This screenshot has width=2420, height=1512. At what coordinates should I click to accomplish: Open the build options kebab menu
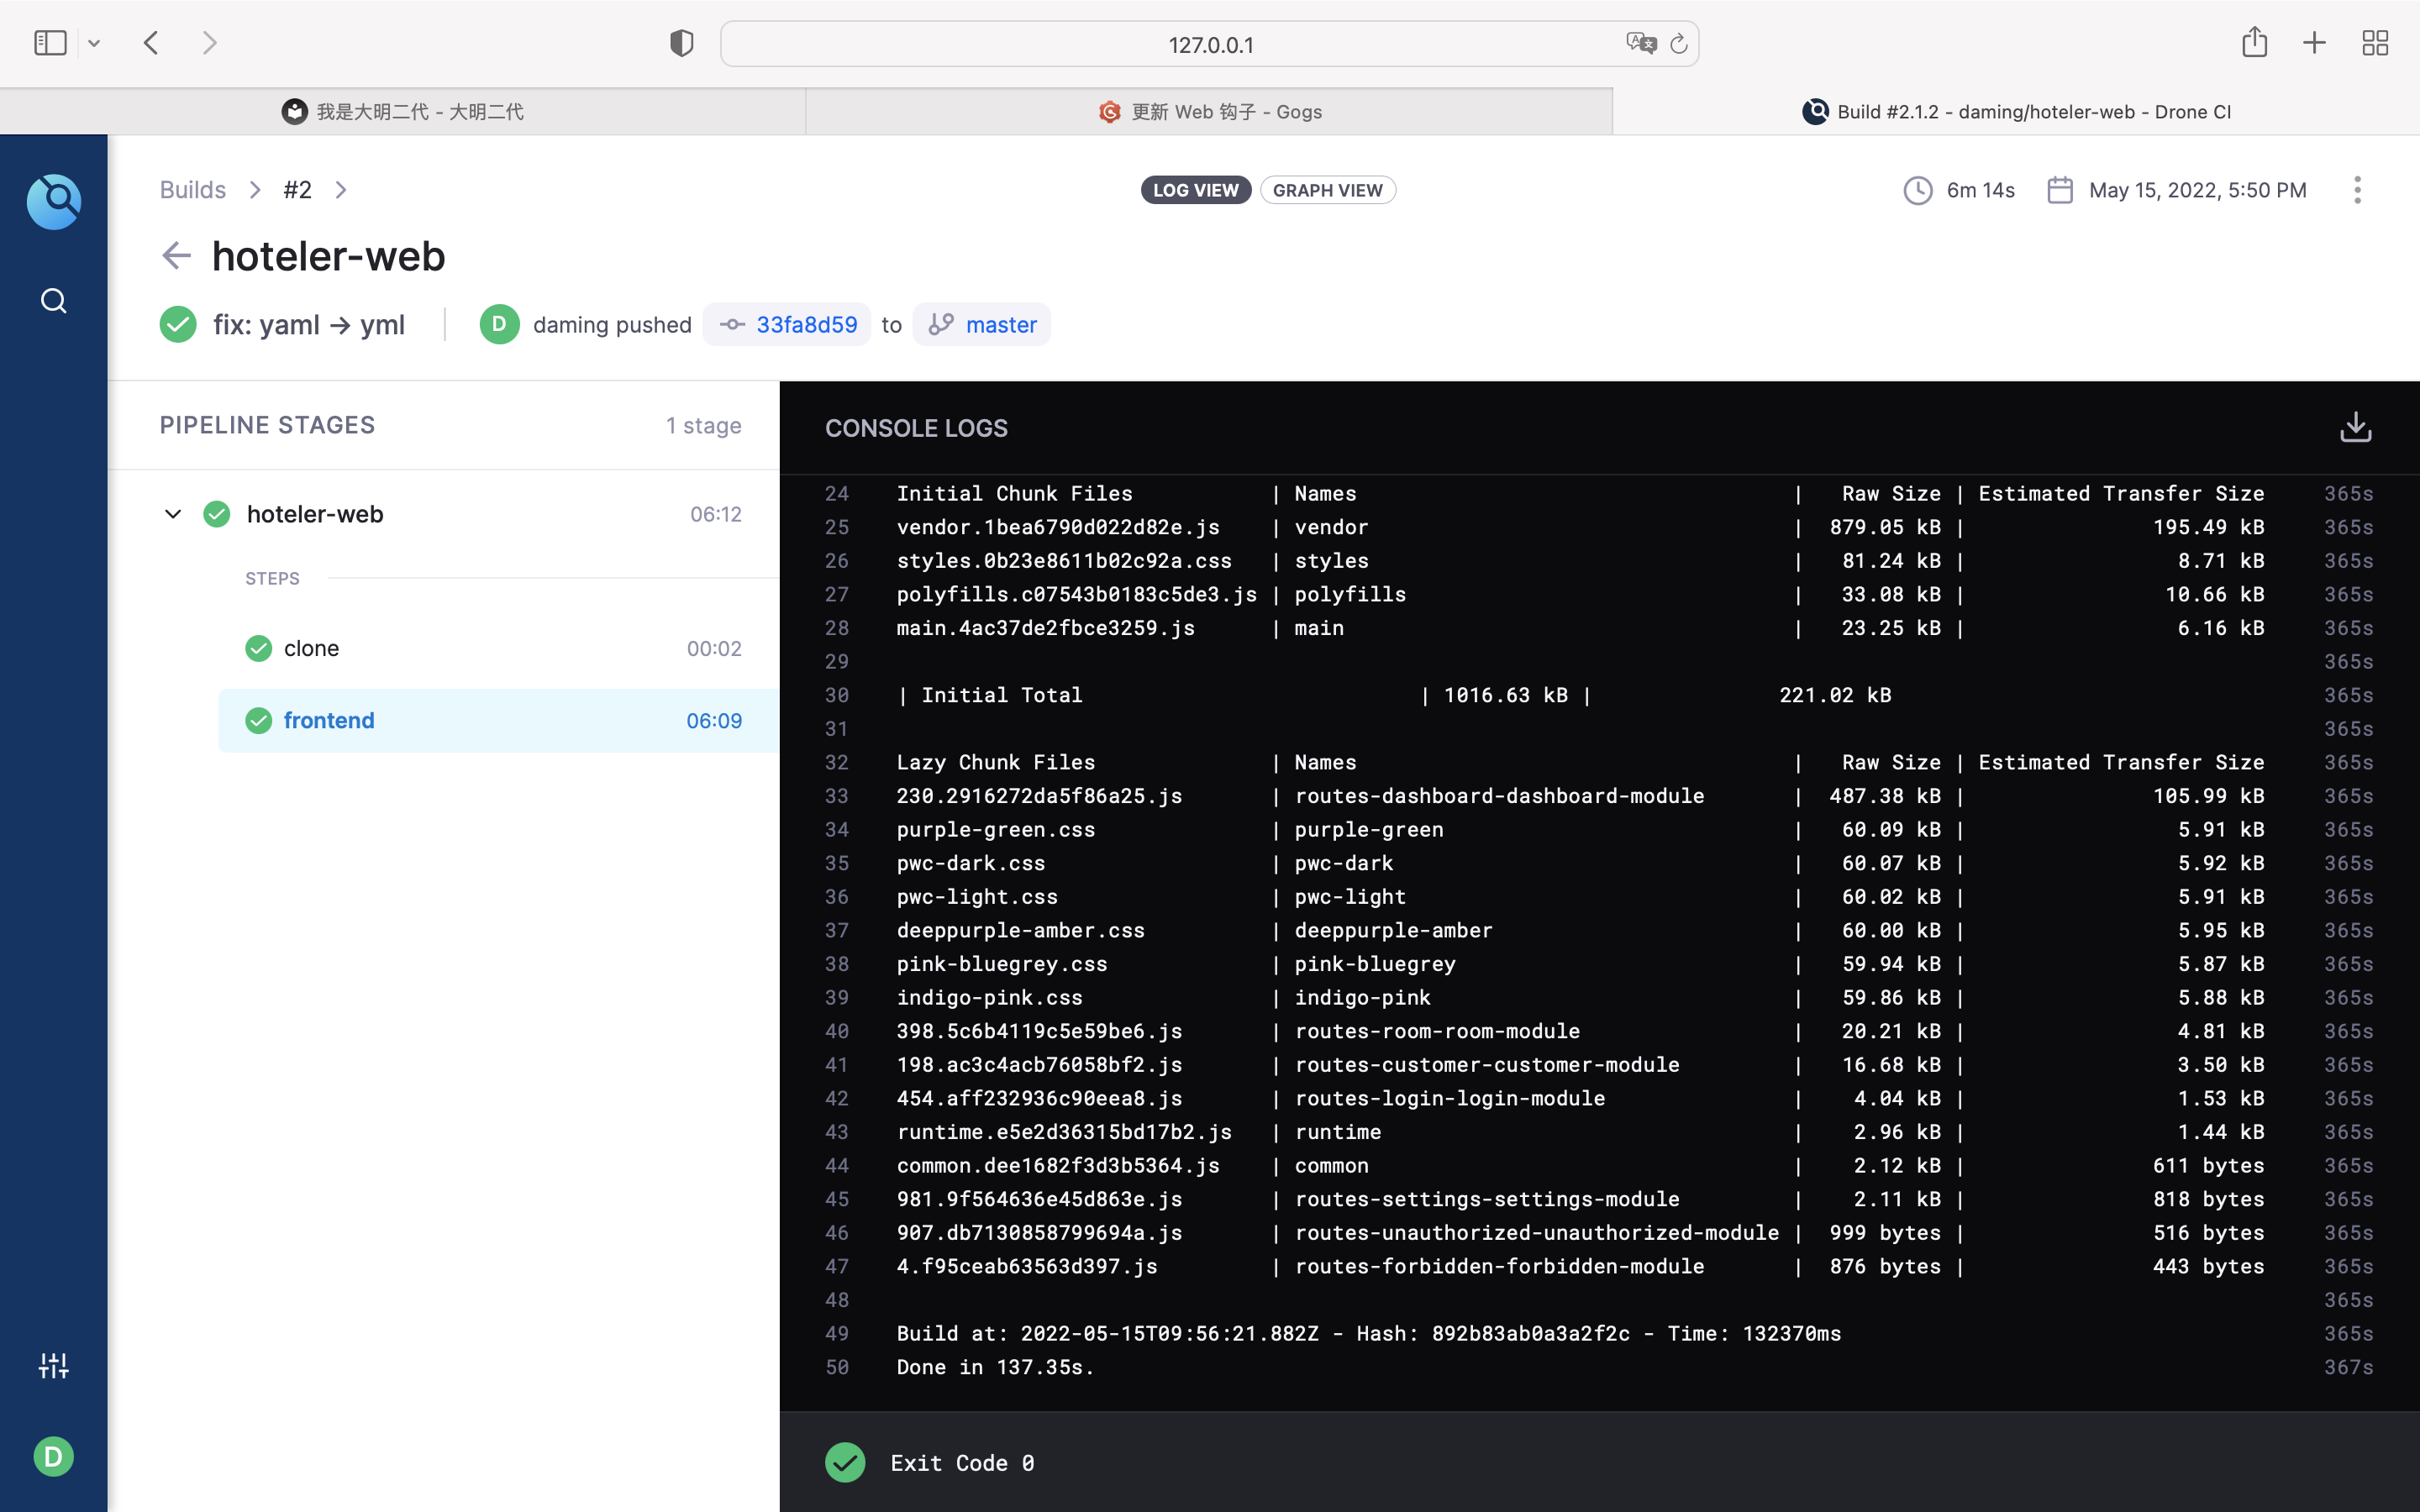coord(2357,190)
